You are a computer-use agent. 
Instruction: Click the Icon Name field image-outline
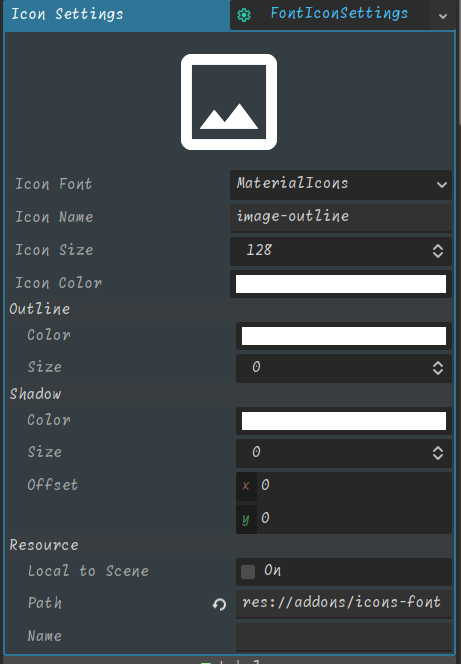[x=341, y=217]
